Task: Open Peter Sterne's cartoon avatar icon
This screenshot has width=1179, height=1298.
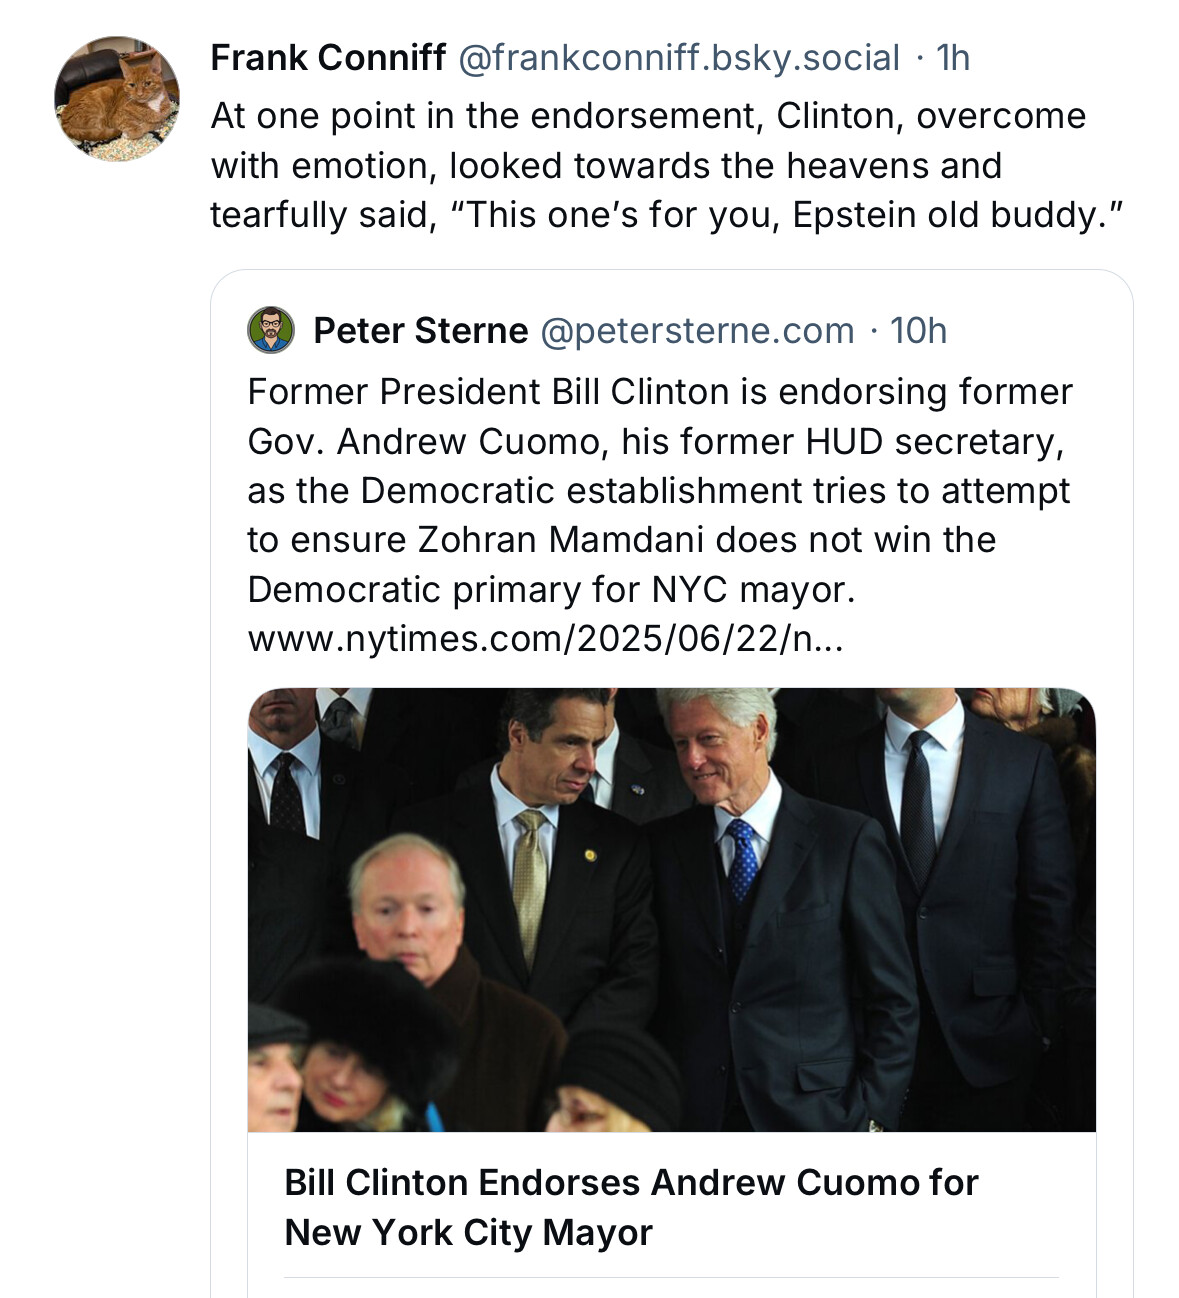Action: click(271, 330)
